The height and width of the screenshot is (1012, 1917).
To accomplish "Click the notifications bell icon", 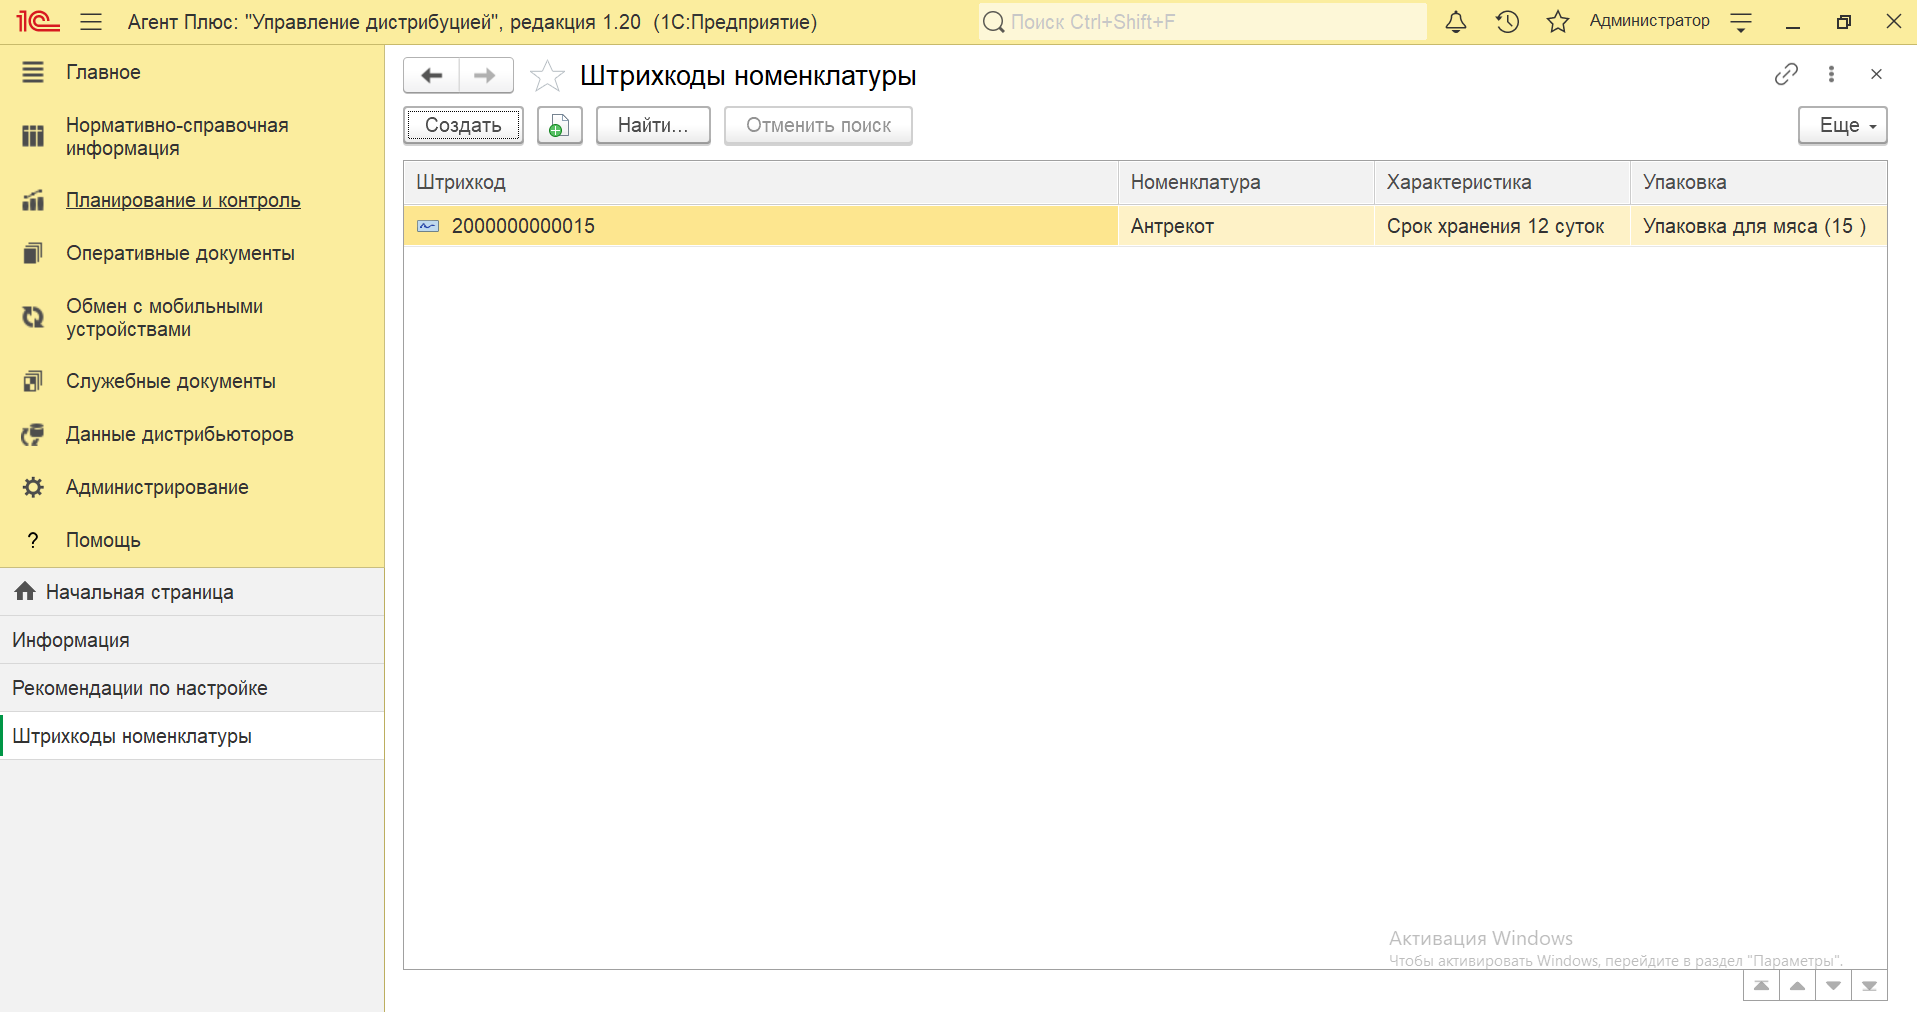I will point(1456,22).
